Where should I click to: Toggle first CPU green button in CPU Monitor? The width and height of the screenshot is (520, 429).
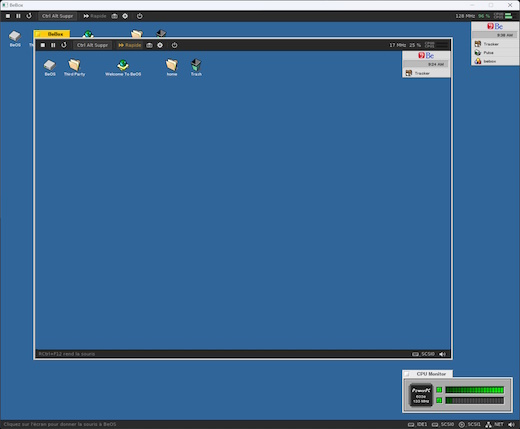439,390
